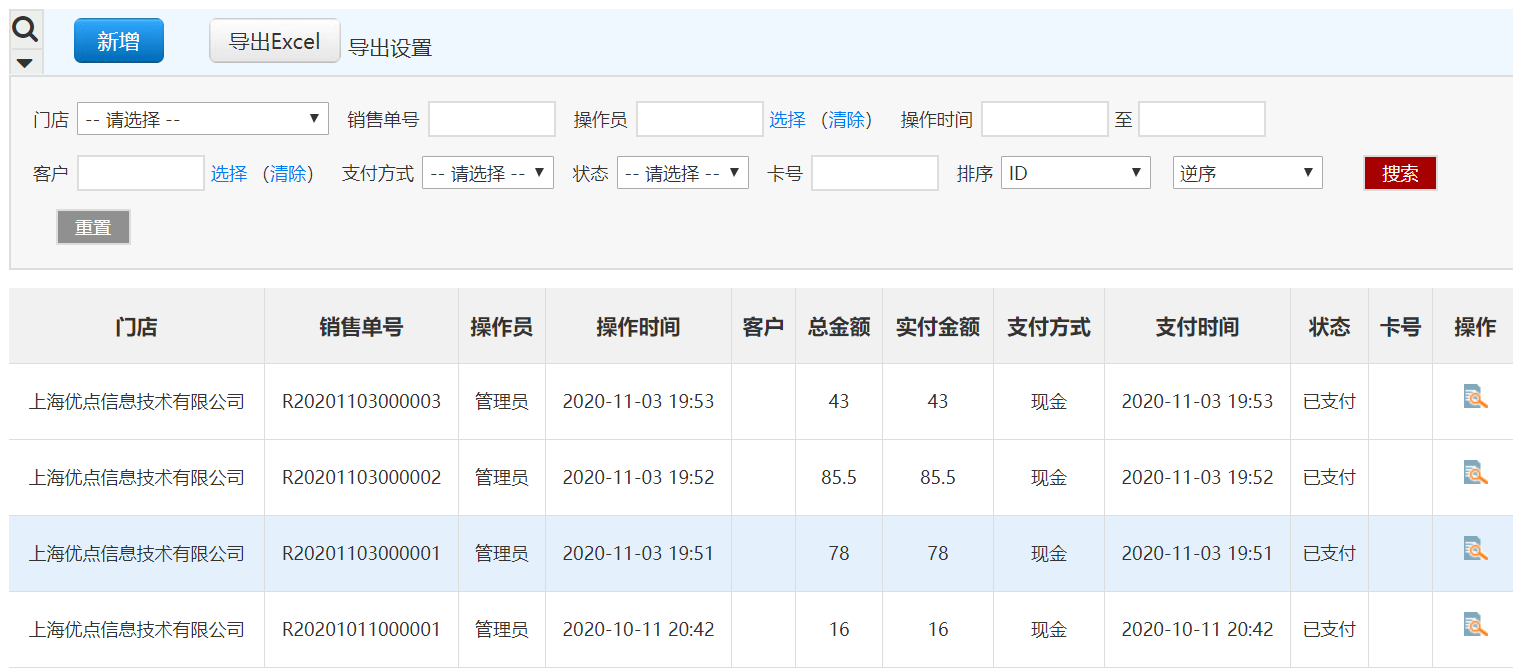Viewport: 1513px width, 670px height.
Task: Click the 支付方式 column header
Action: click(x=1049, y=326)
